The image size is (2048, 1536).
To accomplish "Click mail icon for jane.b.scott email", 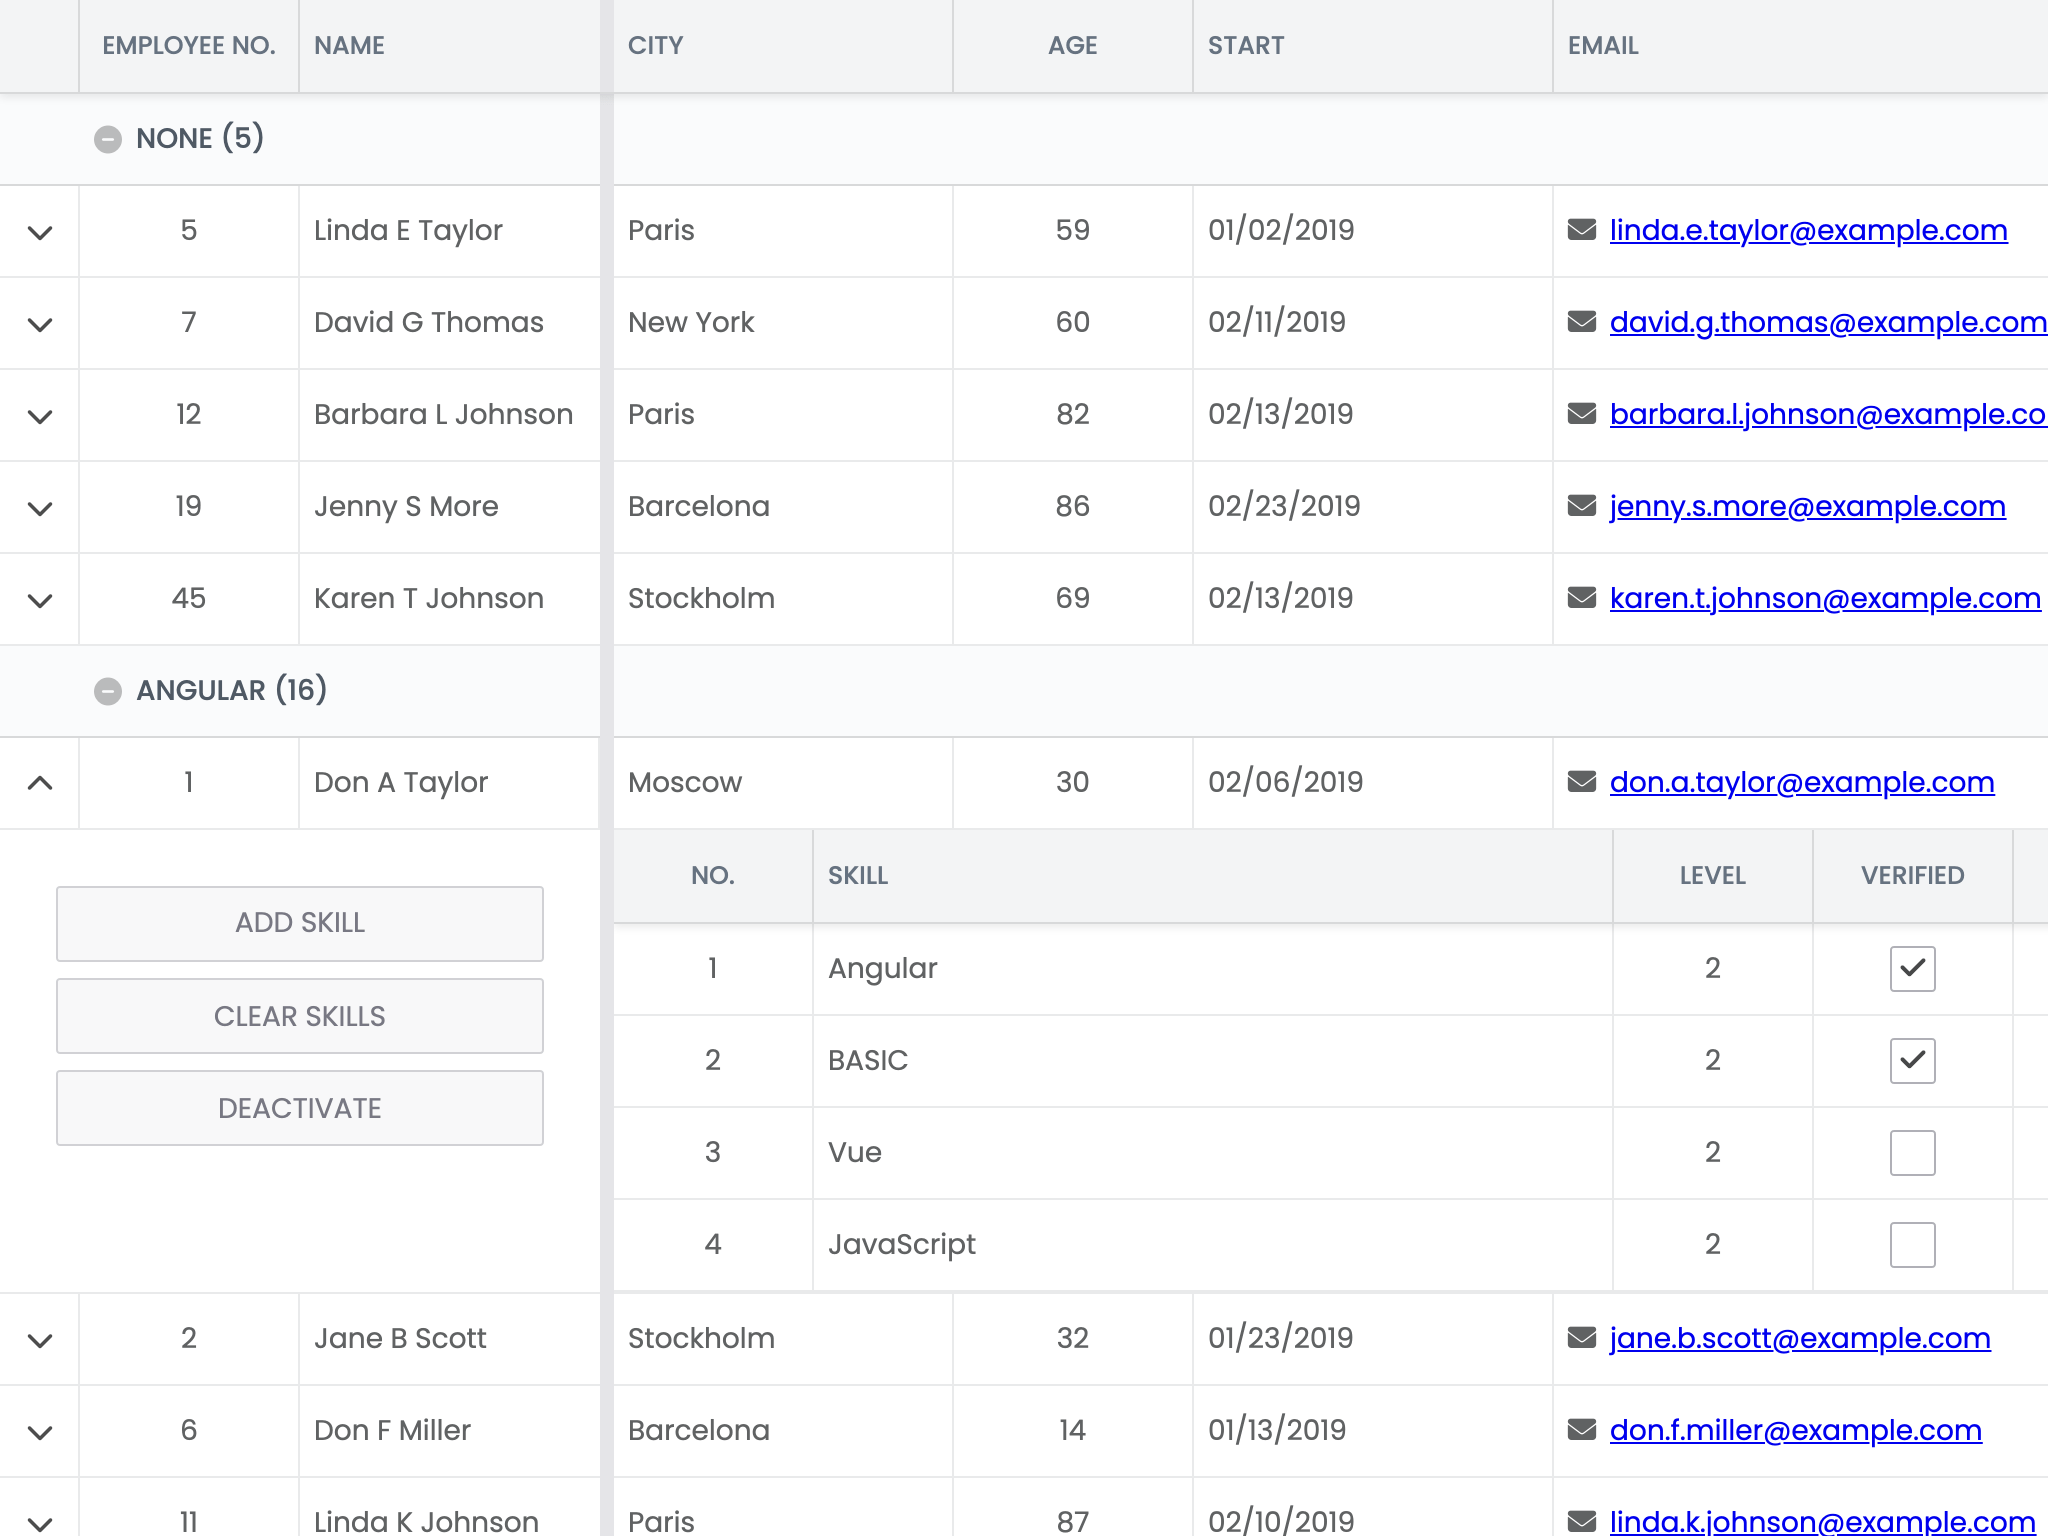I will (1581, 1338).
